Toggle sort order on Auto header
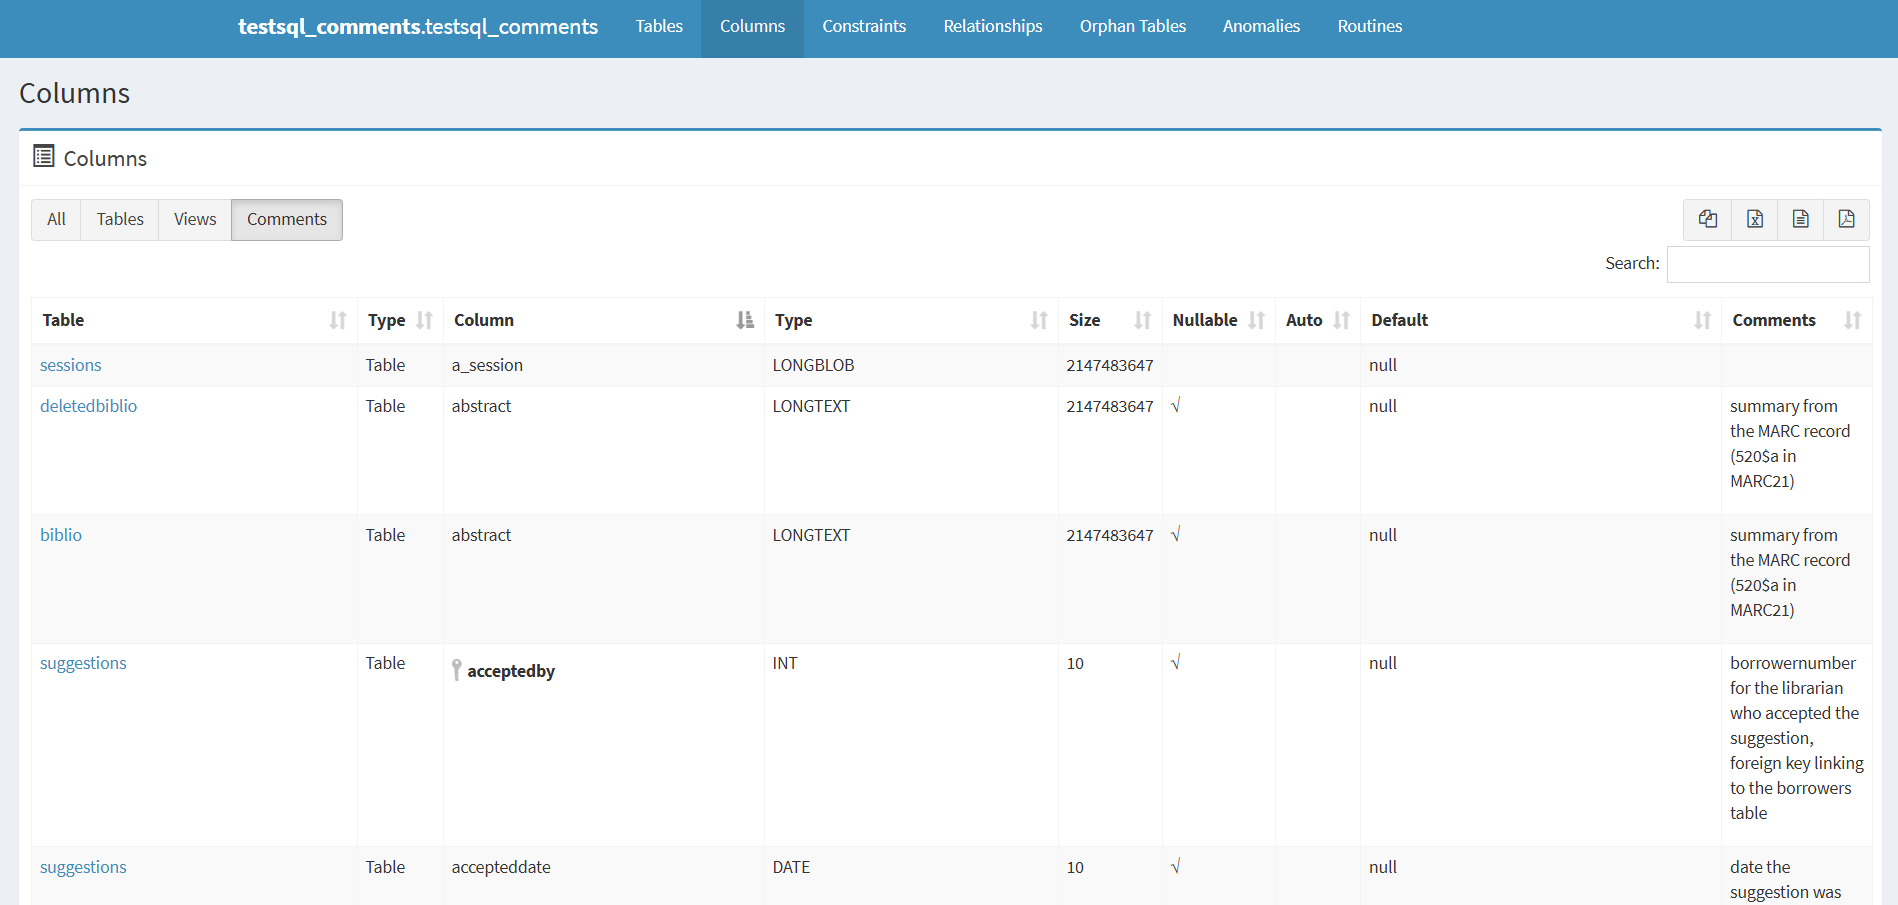The height and width of the screenshot is (905, 1898). pos(1341,320)
